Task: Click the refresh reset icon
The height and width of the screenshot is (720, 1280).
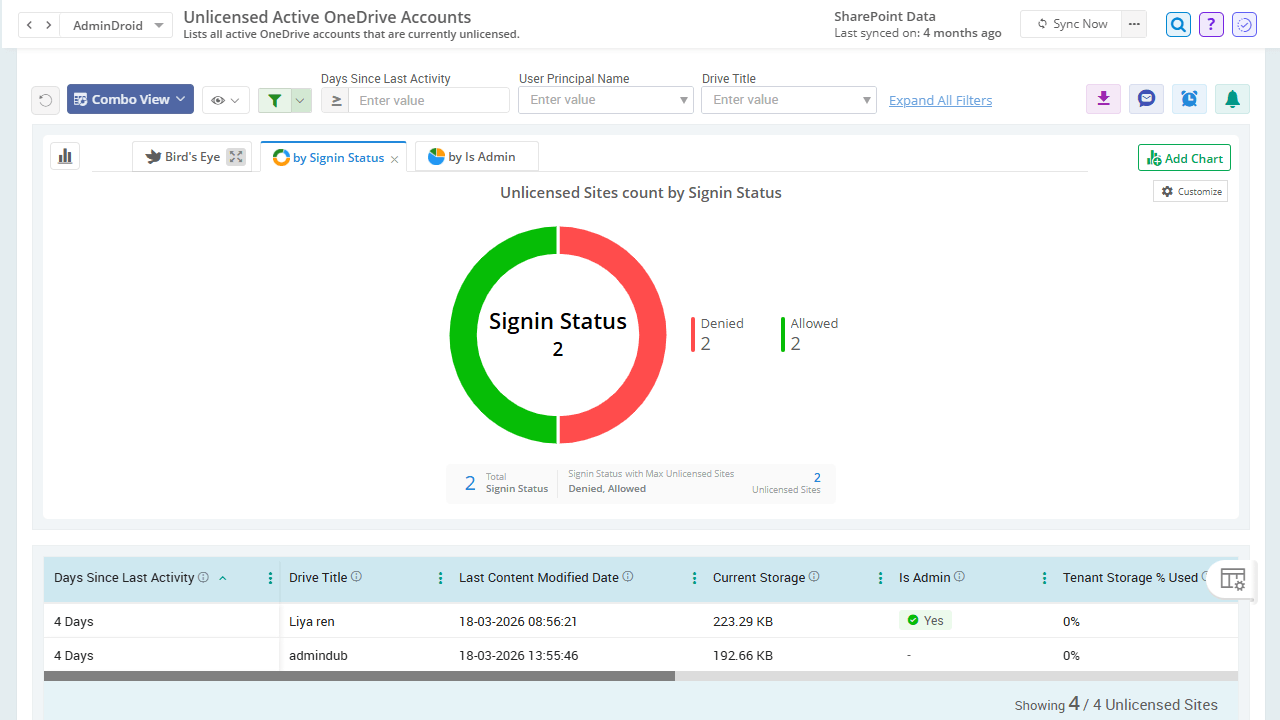Action: pos(45,100)
